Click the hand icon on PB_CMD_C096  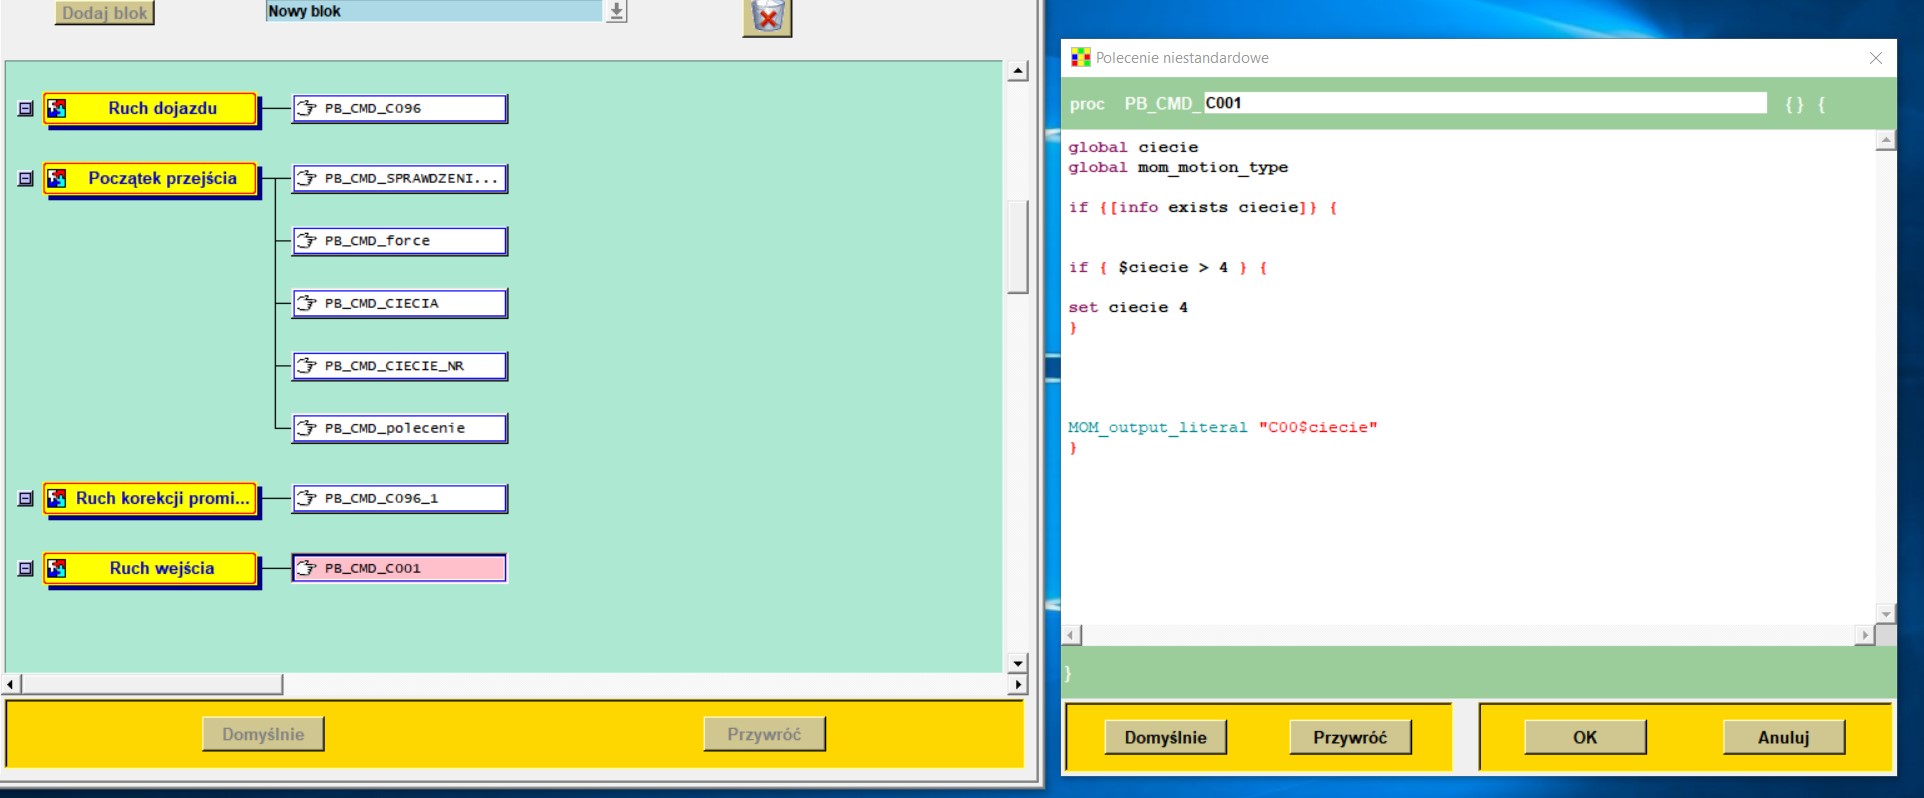(307, 108)
